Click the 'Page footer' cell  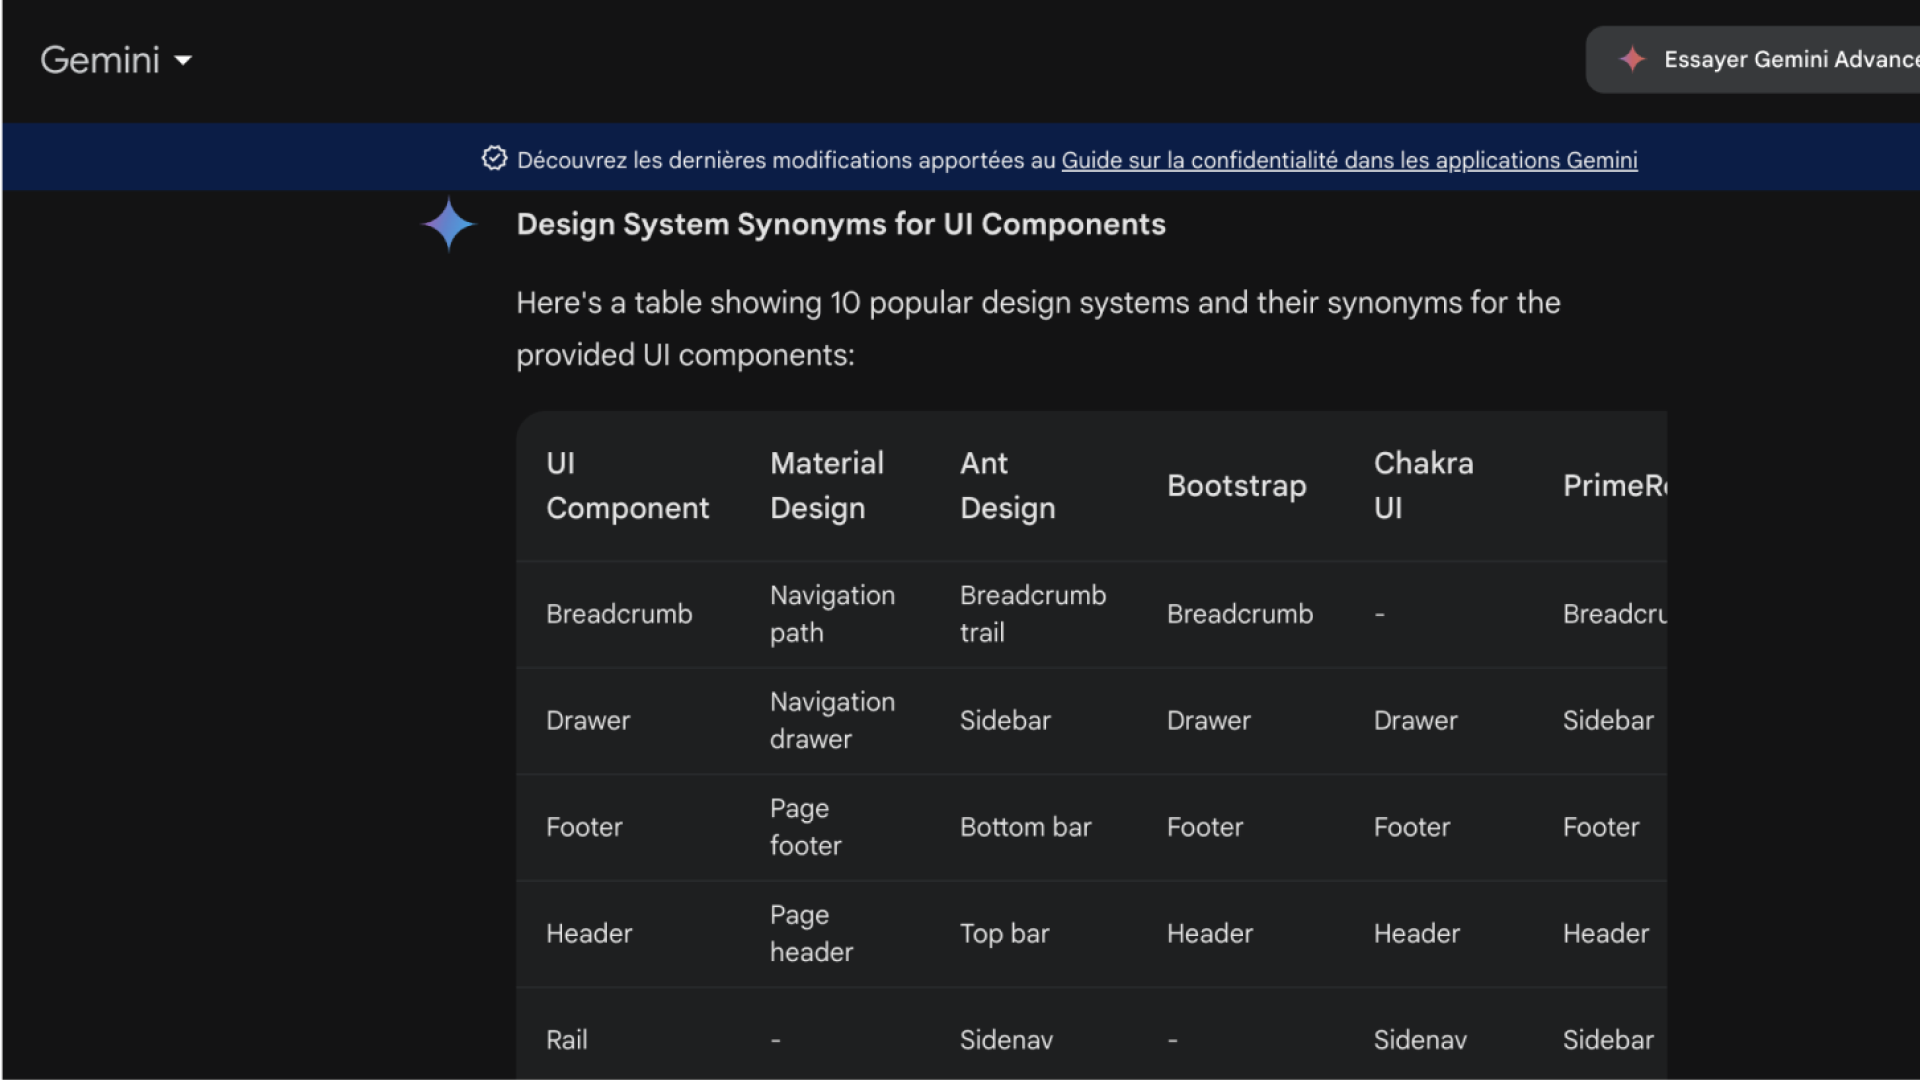click(x=805, y=827)
